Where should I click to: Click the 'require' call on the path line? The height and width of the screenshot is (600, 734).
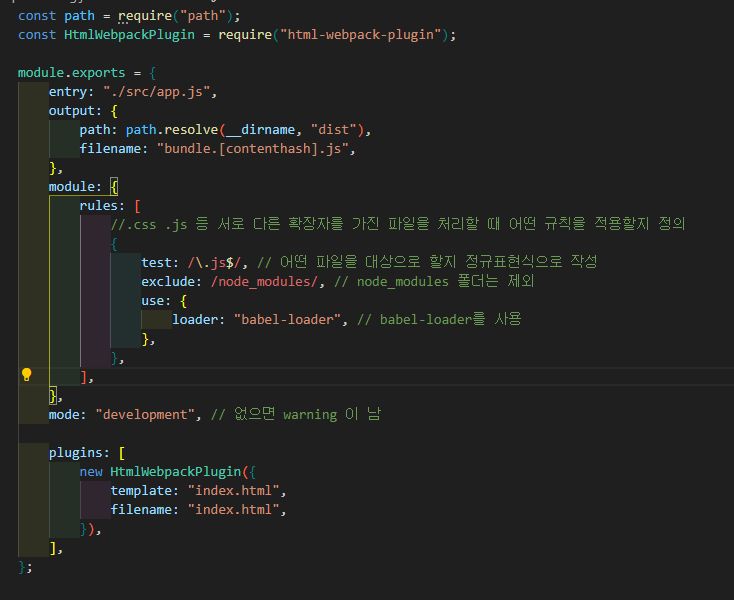point(145,16)
